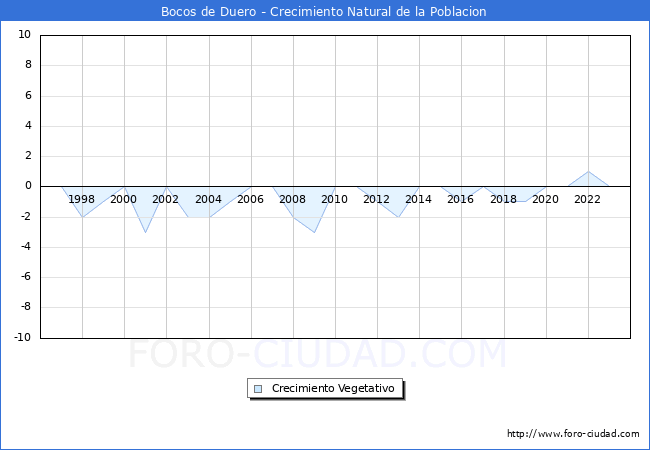Click the positive peak at year 2022

point(588,172)
